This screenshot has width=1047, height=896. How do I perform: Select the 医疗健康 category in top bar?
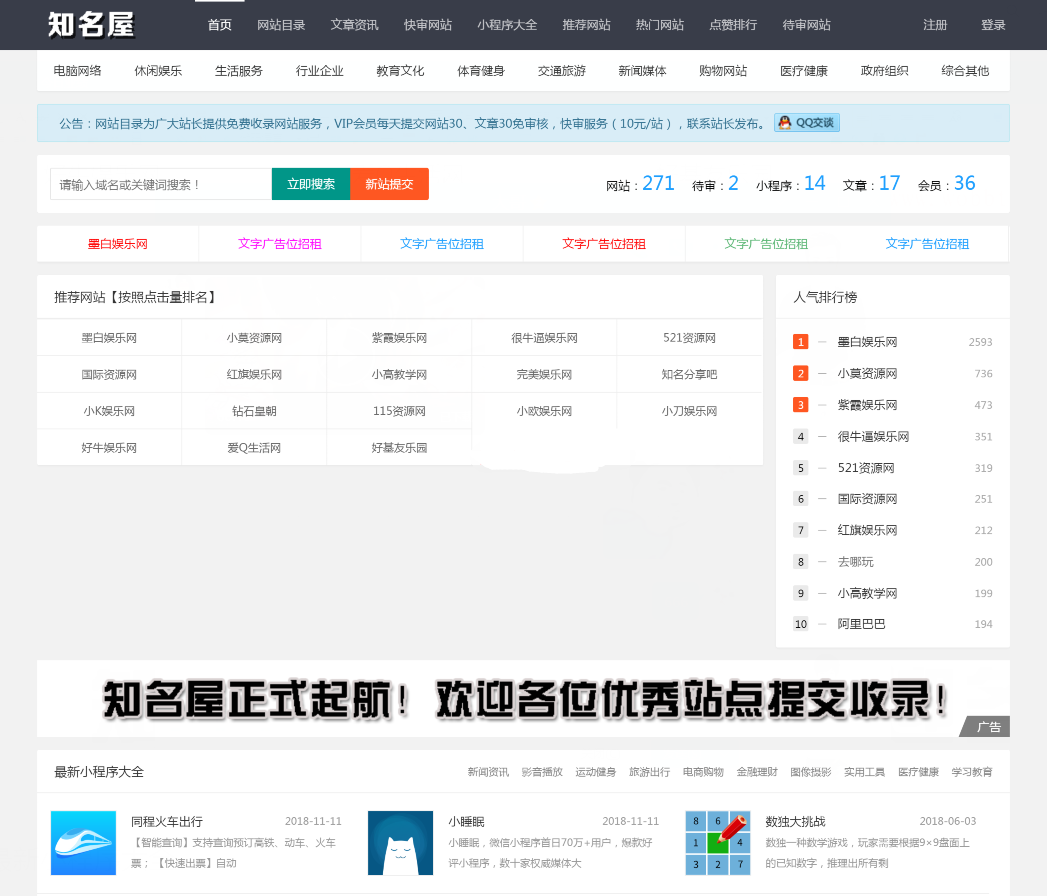pyautogui.click(x=804, y=71)
